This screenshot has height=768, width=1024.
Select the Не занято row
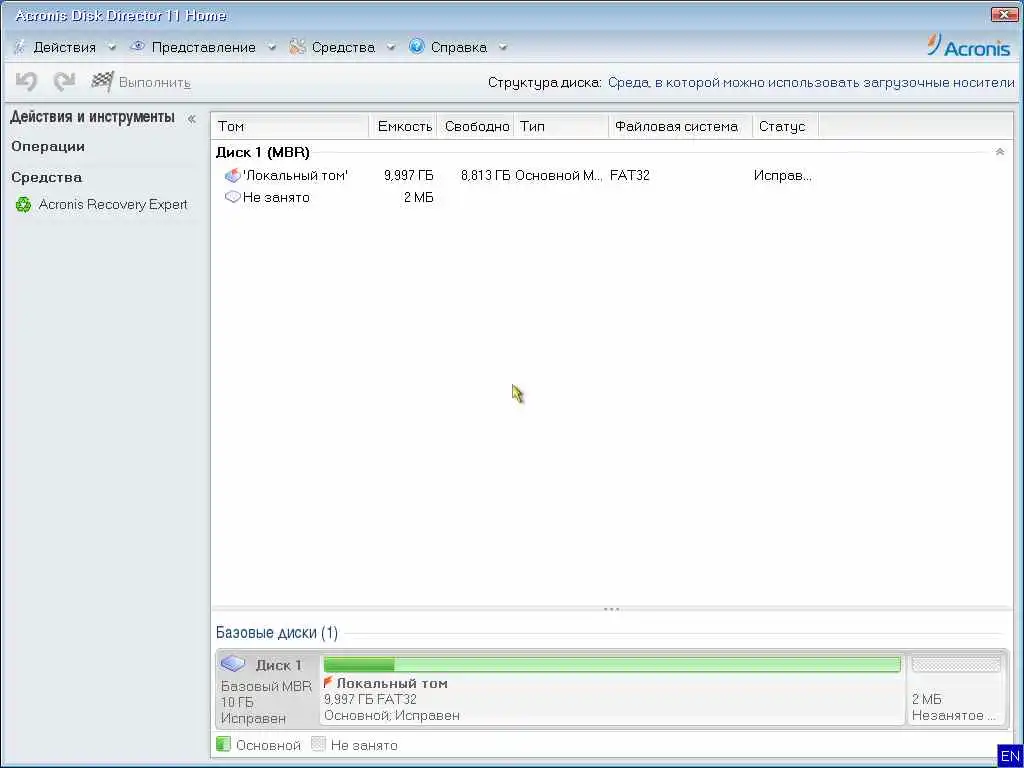click(x=611, y=197)
